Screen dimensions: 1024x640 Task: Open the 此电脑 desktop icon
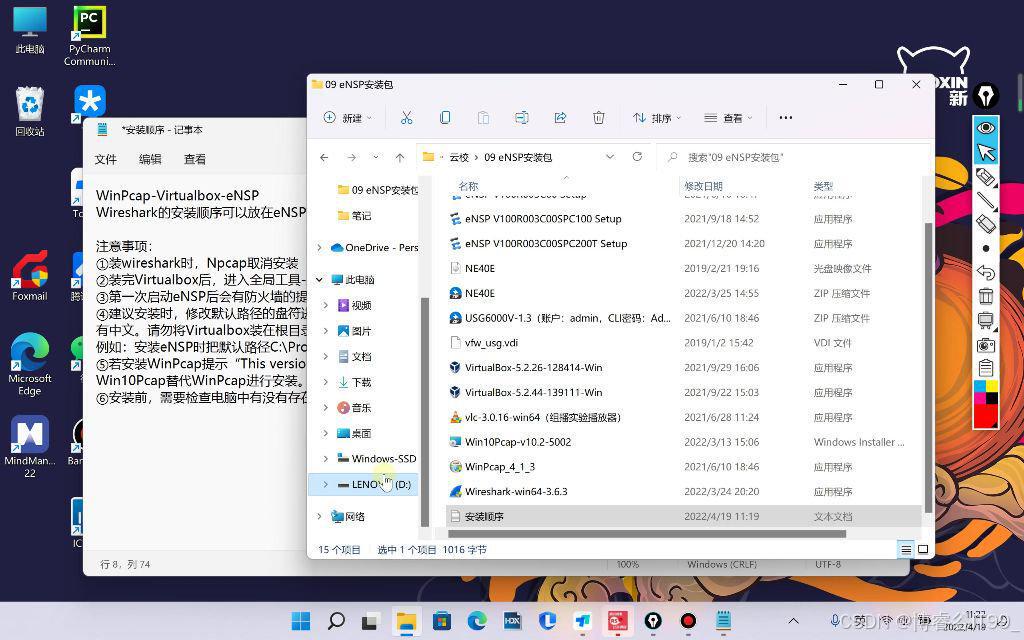pos(29,31)
